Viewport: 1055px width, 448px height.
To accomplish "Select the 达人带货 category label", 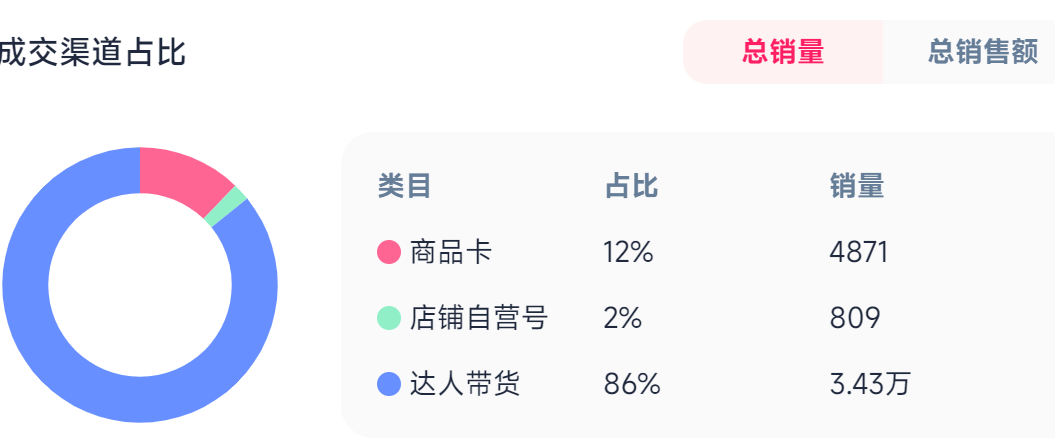I will pos(465,384).
